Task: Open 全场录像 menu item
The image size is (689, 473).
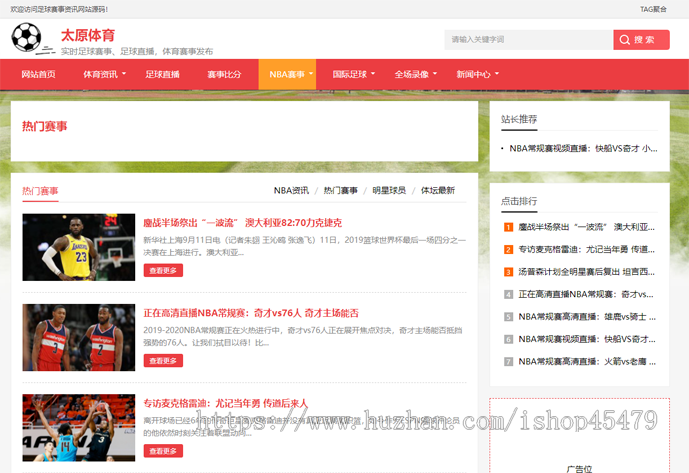Action: point(411,74)
